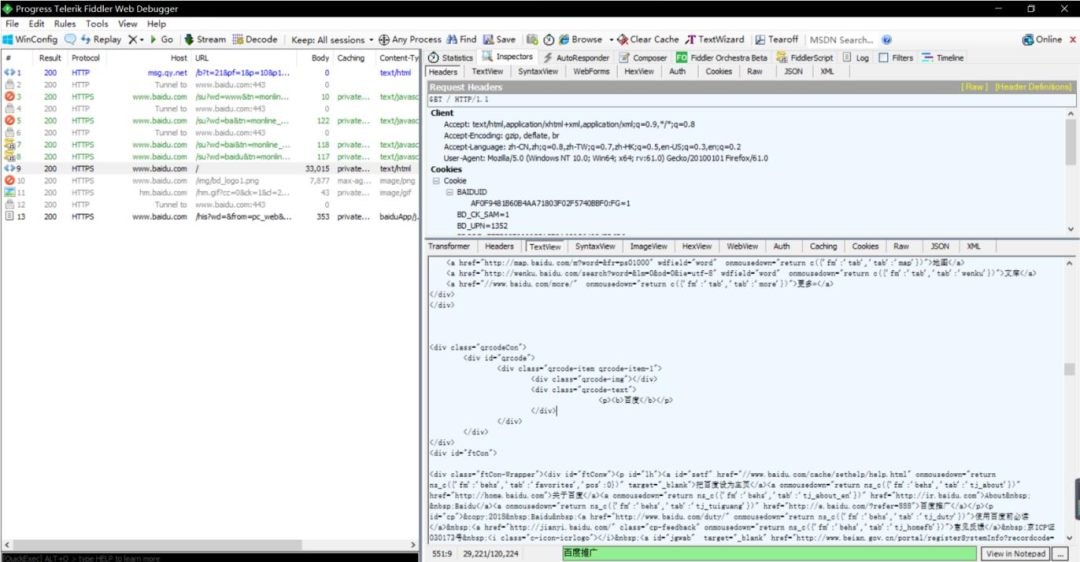Replay the selected sessions
The height and width of the screenshot is (562, 1080).
click(101, 39)
